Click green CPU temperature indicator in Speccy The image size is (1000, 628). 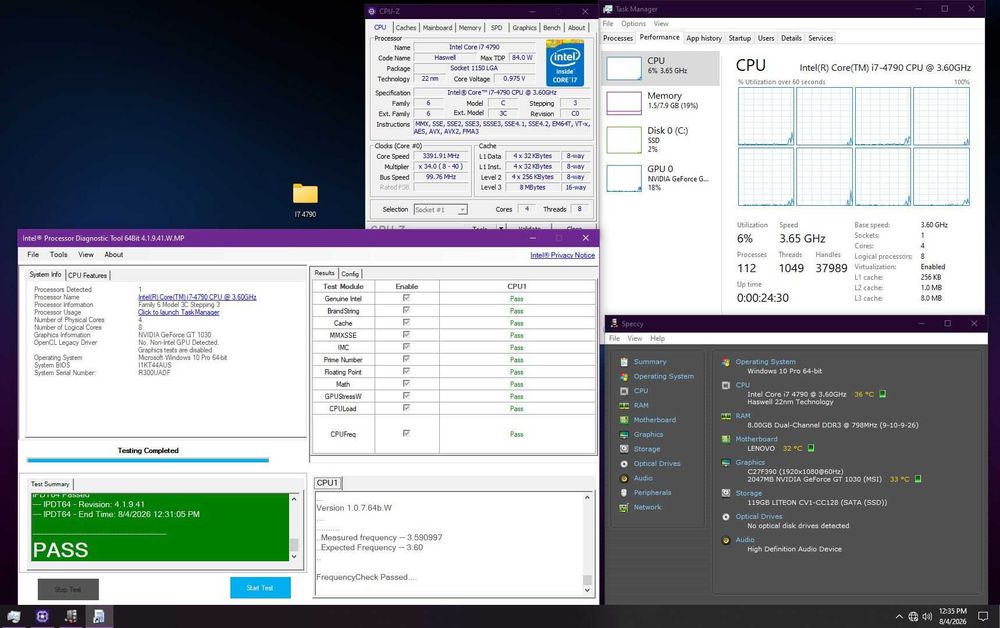click(883, 394)
